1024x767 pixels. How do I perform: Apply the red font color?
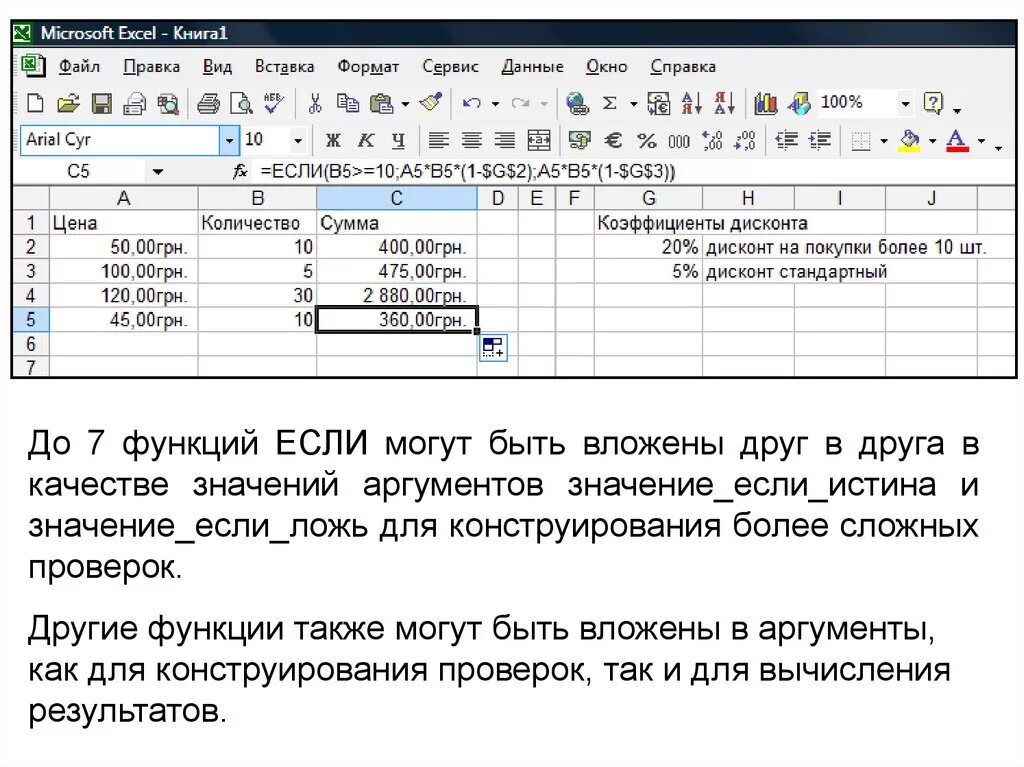[957, 140]
